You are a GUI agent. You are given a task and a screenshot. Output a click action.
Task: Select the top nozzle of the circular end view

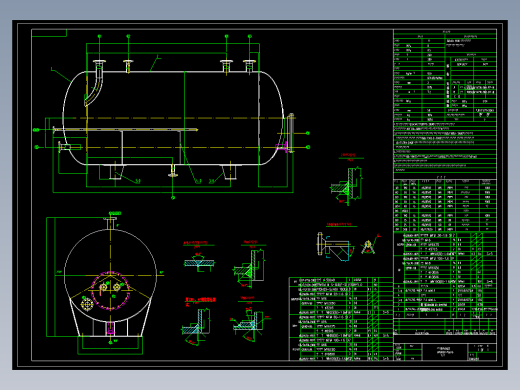coord(110,223)
